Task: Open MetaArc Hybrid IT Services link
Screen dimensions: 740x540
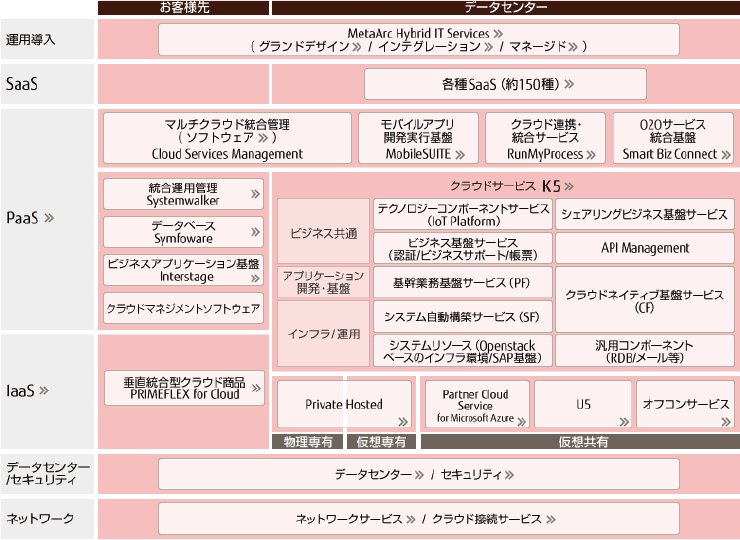Action: (425, 34)
